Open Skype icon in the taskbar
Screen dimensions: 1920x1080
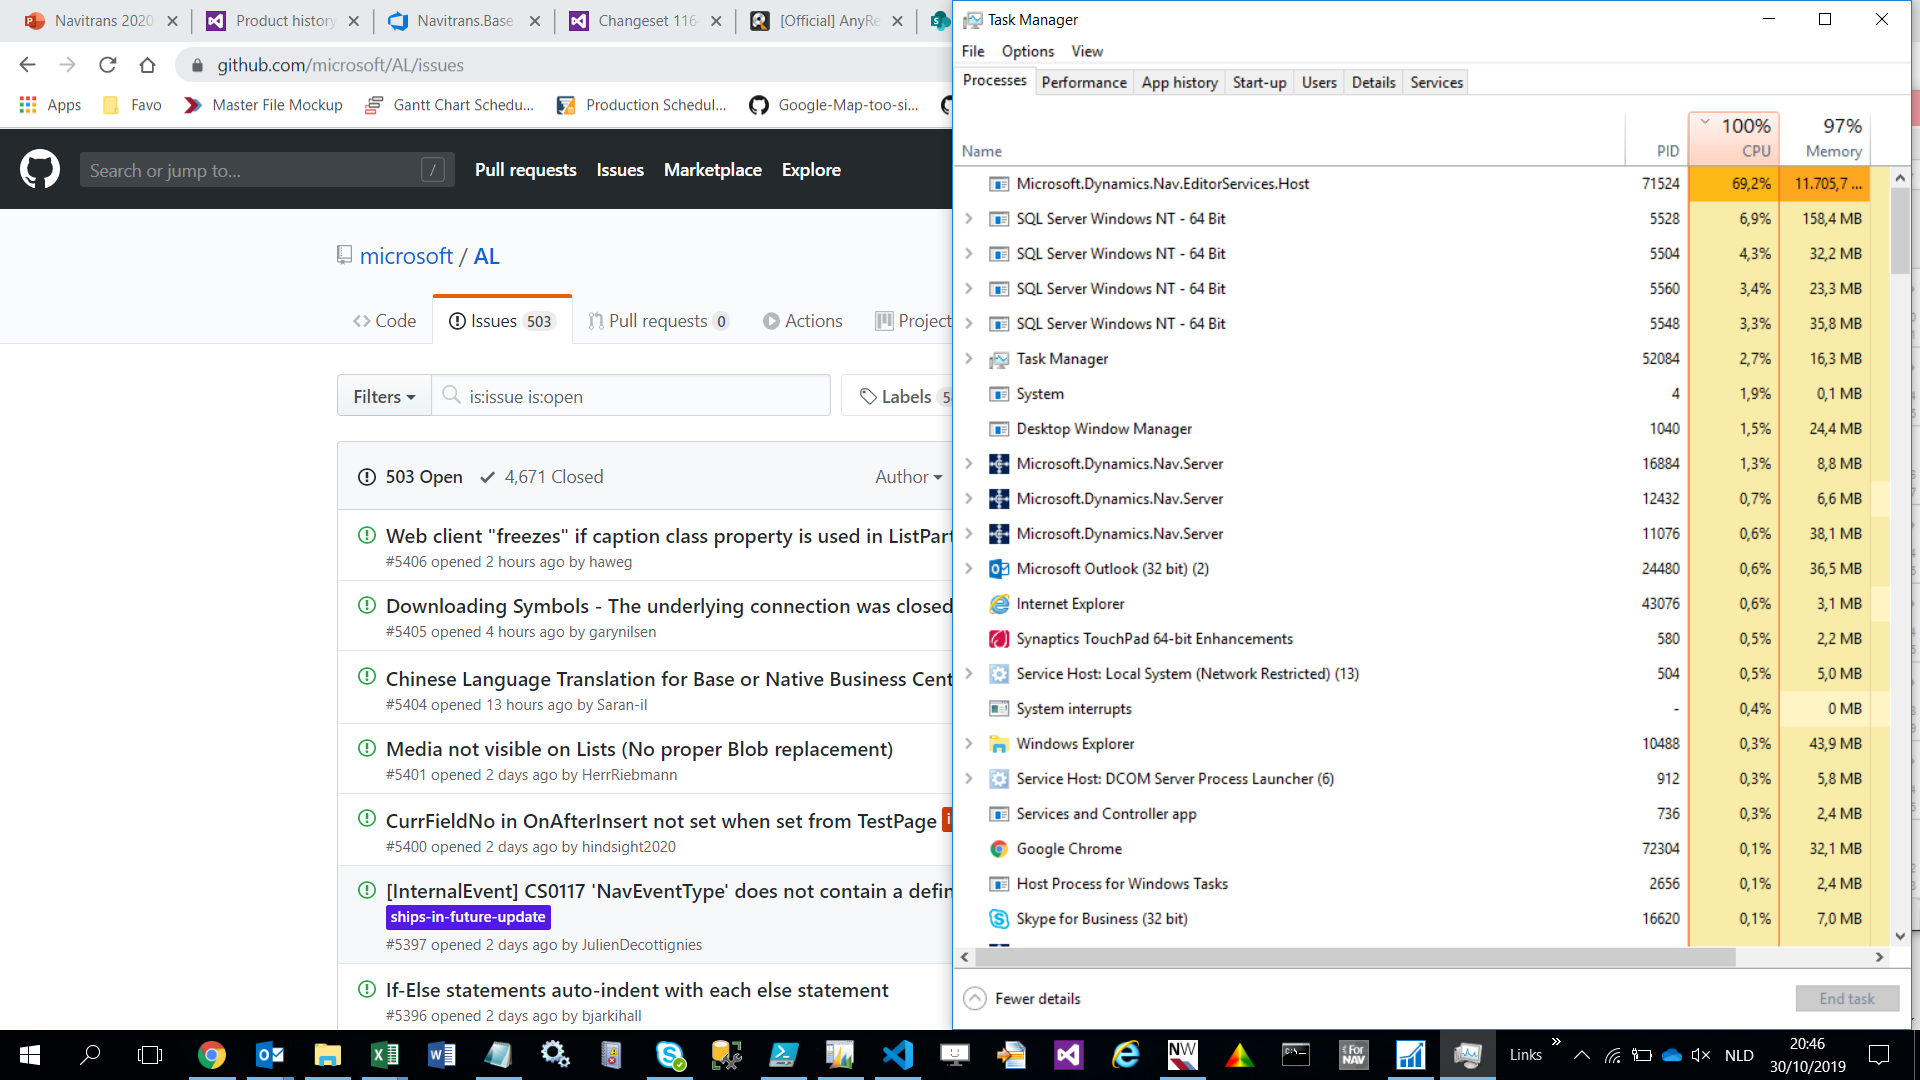[x=669, y=1054]
